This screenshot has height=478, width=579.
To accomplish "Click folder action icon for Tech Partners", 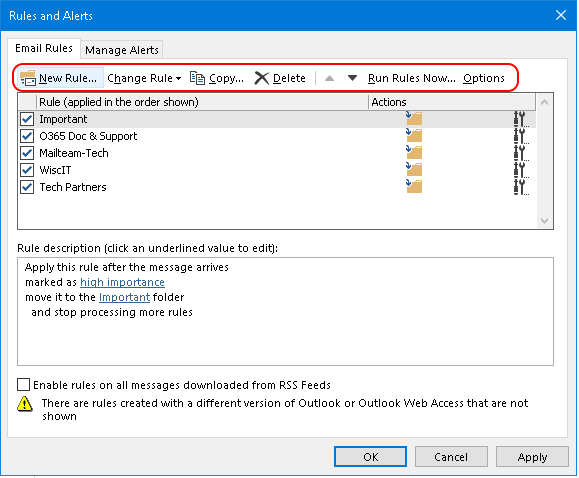I will [x=414, y=186].
